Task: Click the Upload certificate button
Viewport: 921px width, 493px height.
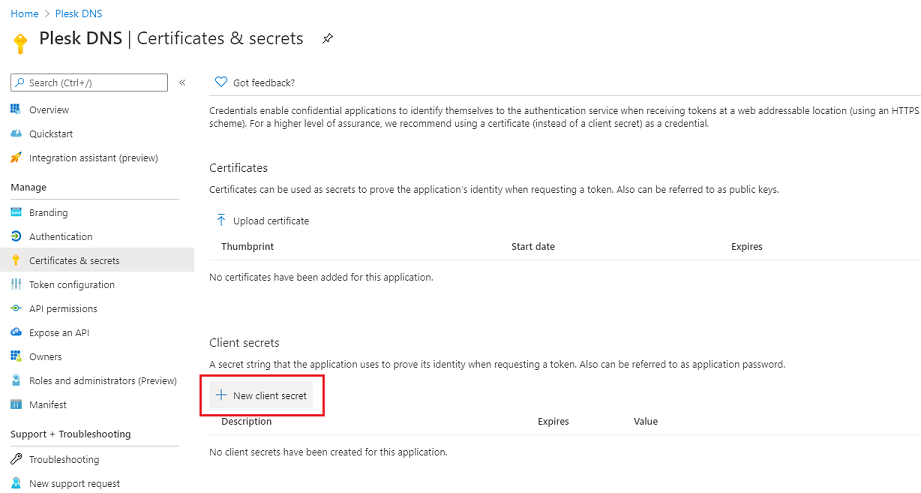Action: click(263, 220)
